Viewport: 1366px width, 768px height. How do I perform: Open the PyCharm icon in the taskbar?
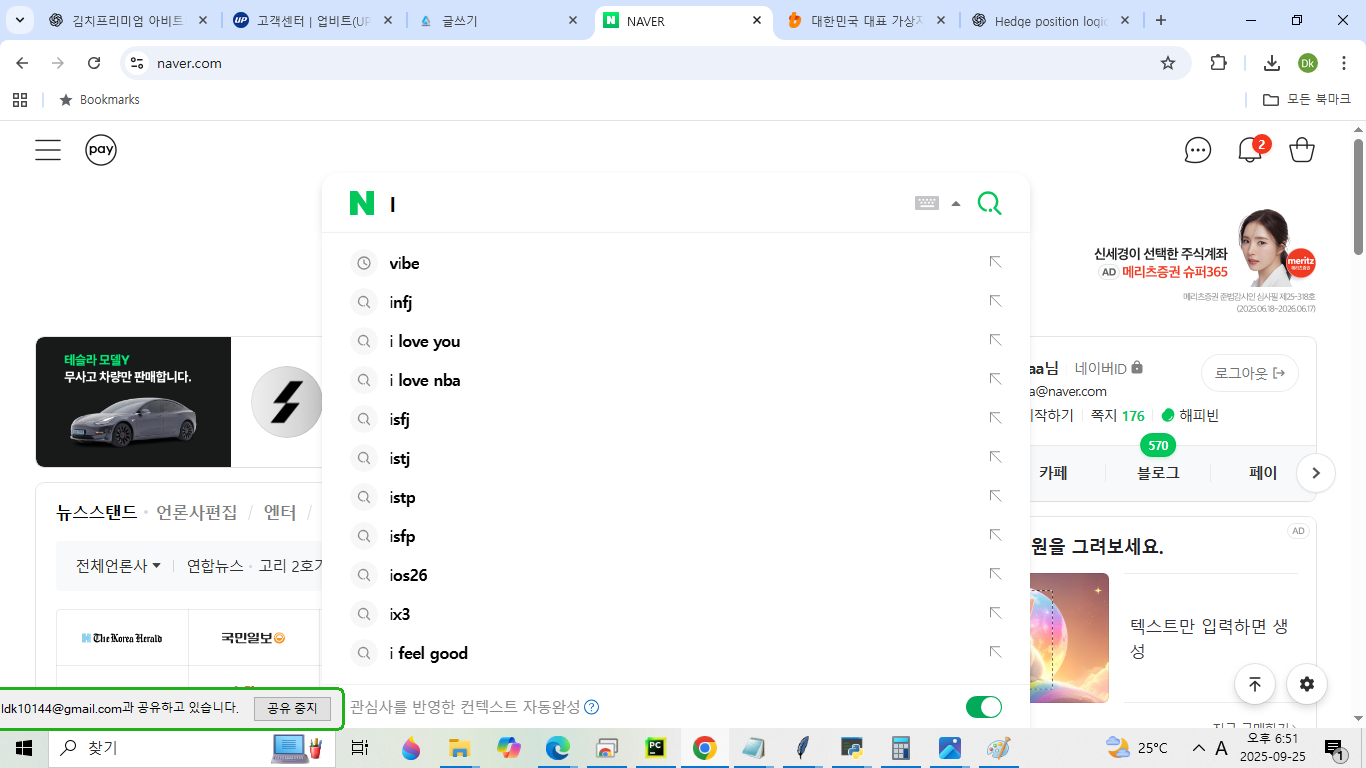pos(656,747)
